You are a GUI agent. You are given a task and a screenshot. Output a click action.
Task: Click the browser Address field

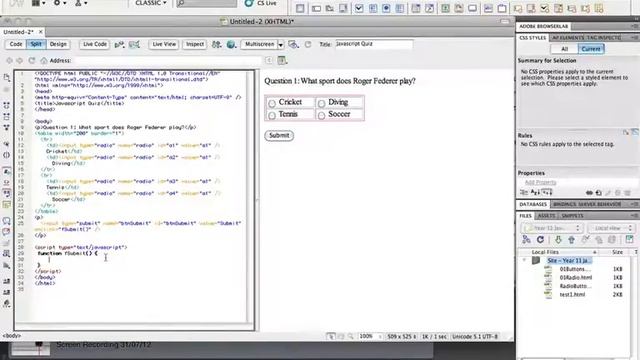(x=167, y=60)
